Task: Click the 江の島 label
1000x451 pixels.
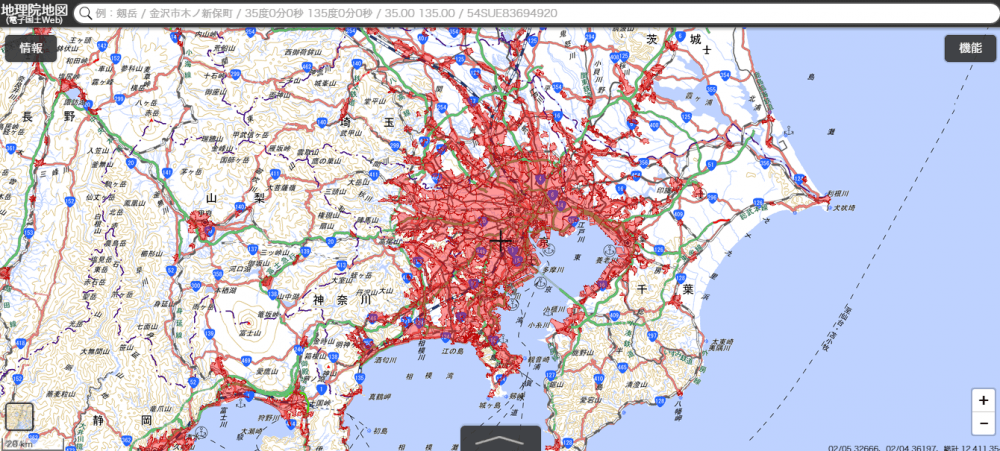Action: click(452, 351)
